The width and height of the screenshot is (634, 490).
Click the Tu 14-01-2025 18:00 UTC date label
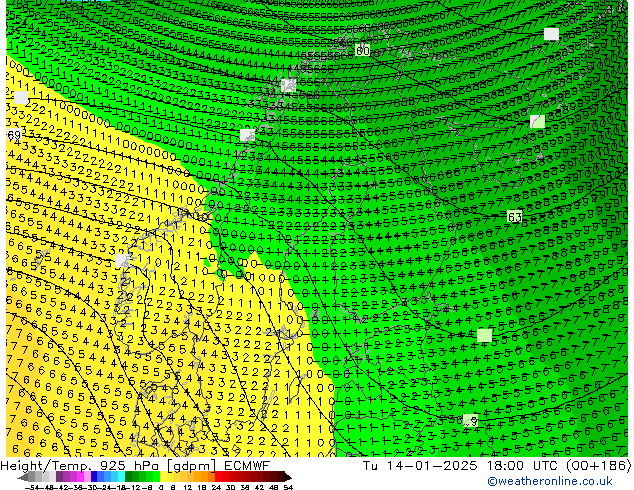click(x=461, y=466)
